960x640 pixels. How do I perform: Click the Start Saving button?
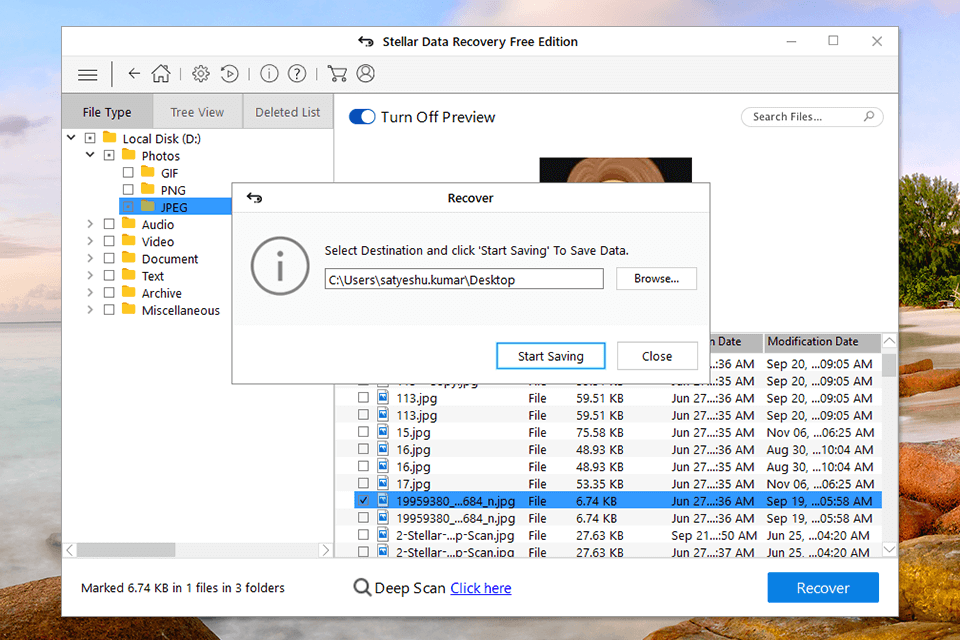[x=551, y=356]
